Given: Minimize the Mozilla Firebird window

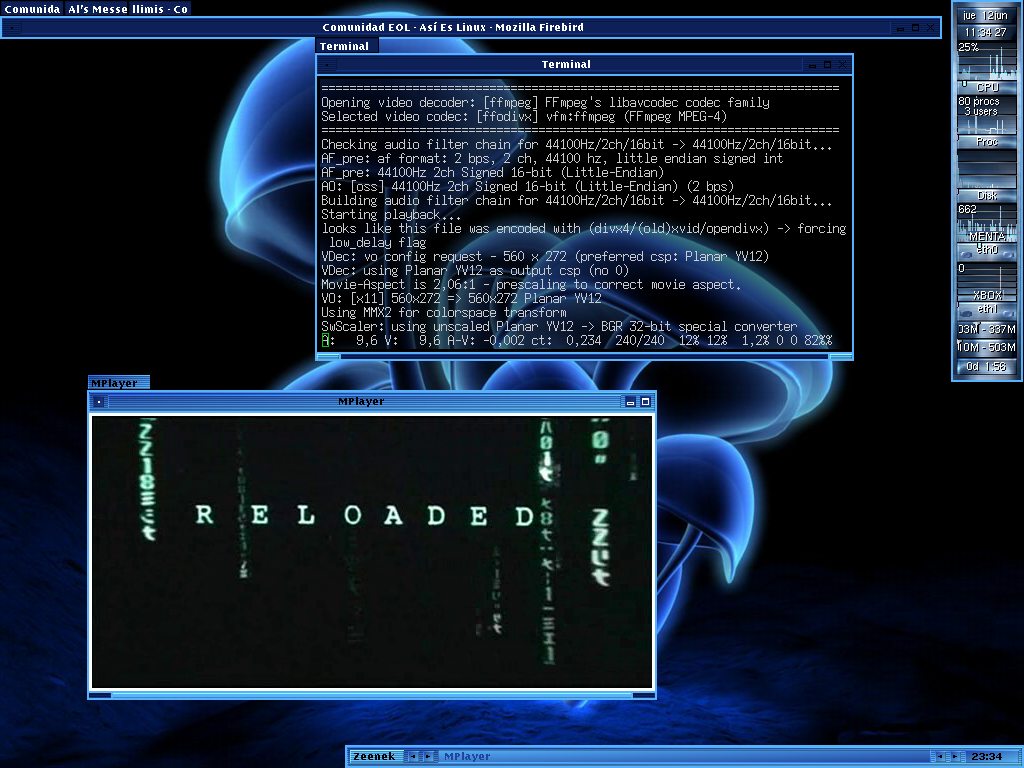Looking at the screenshot, I should (x=901, y=27).
